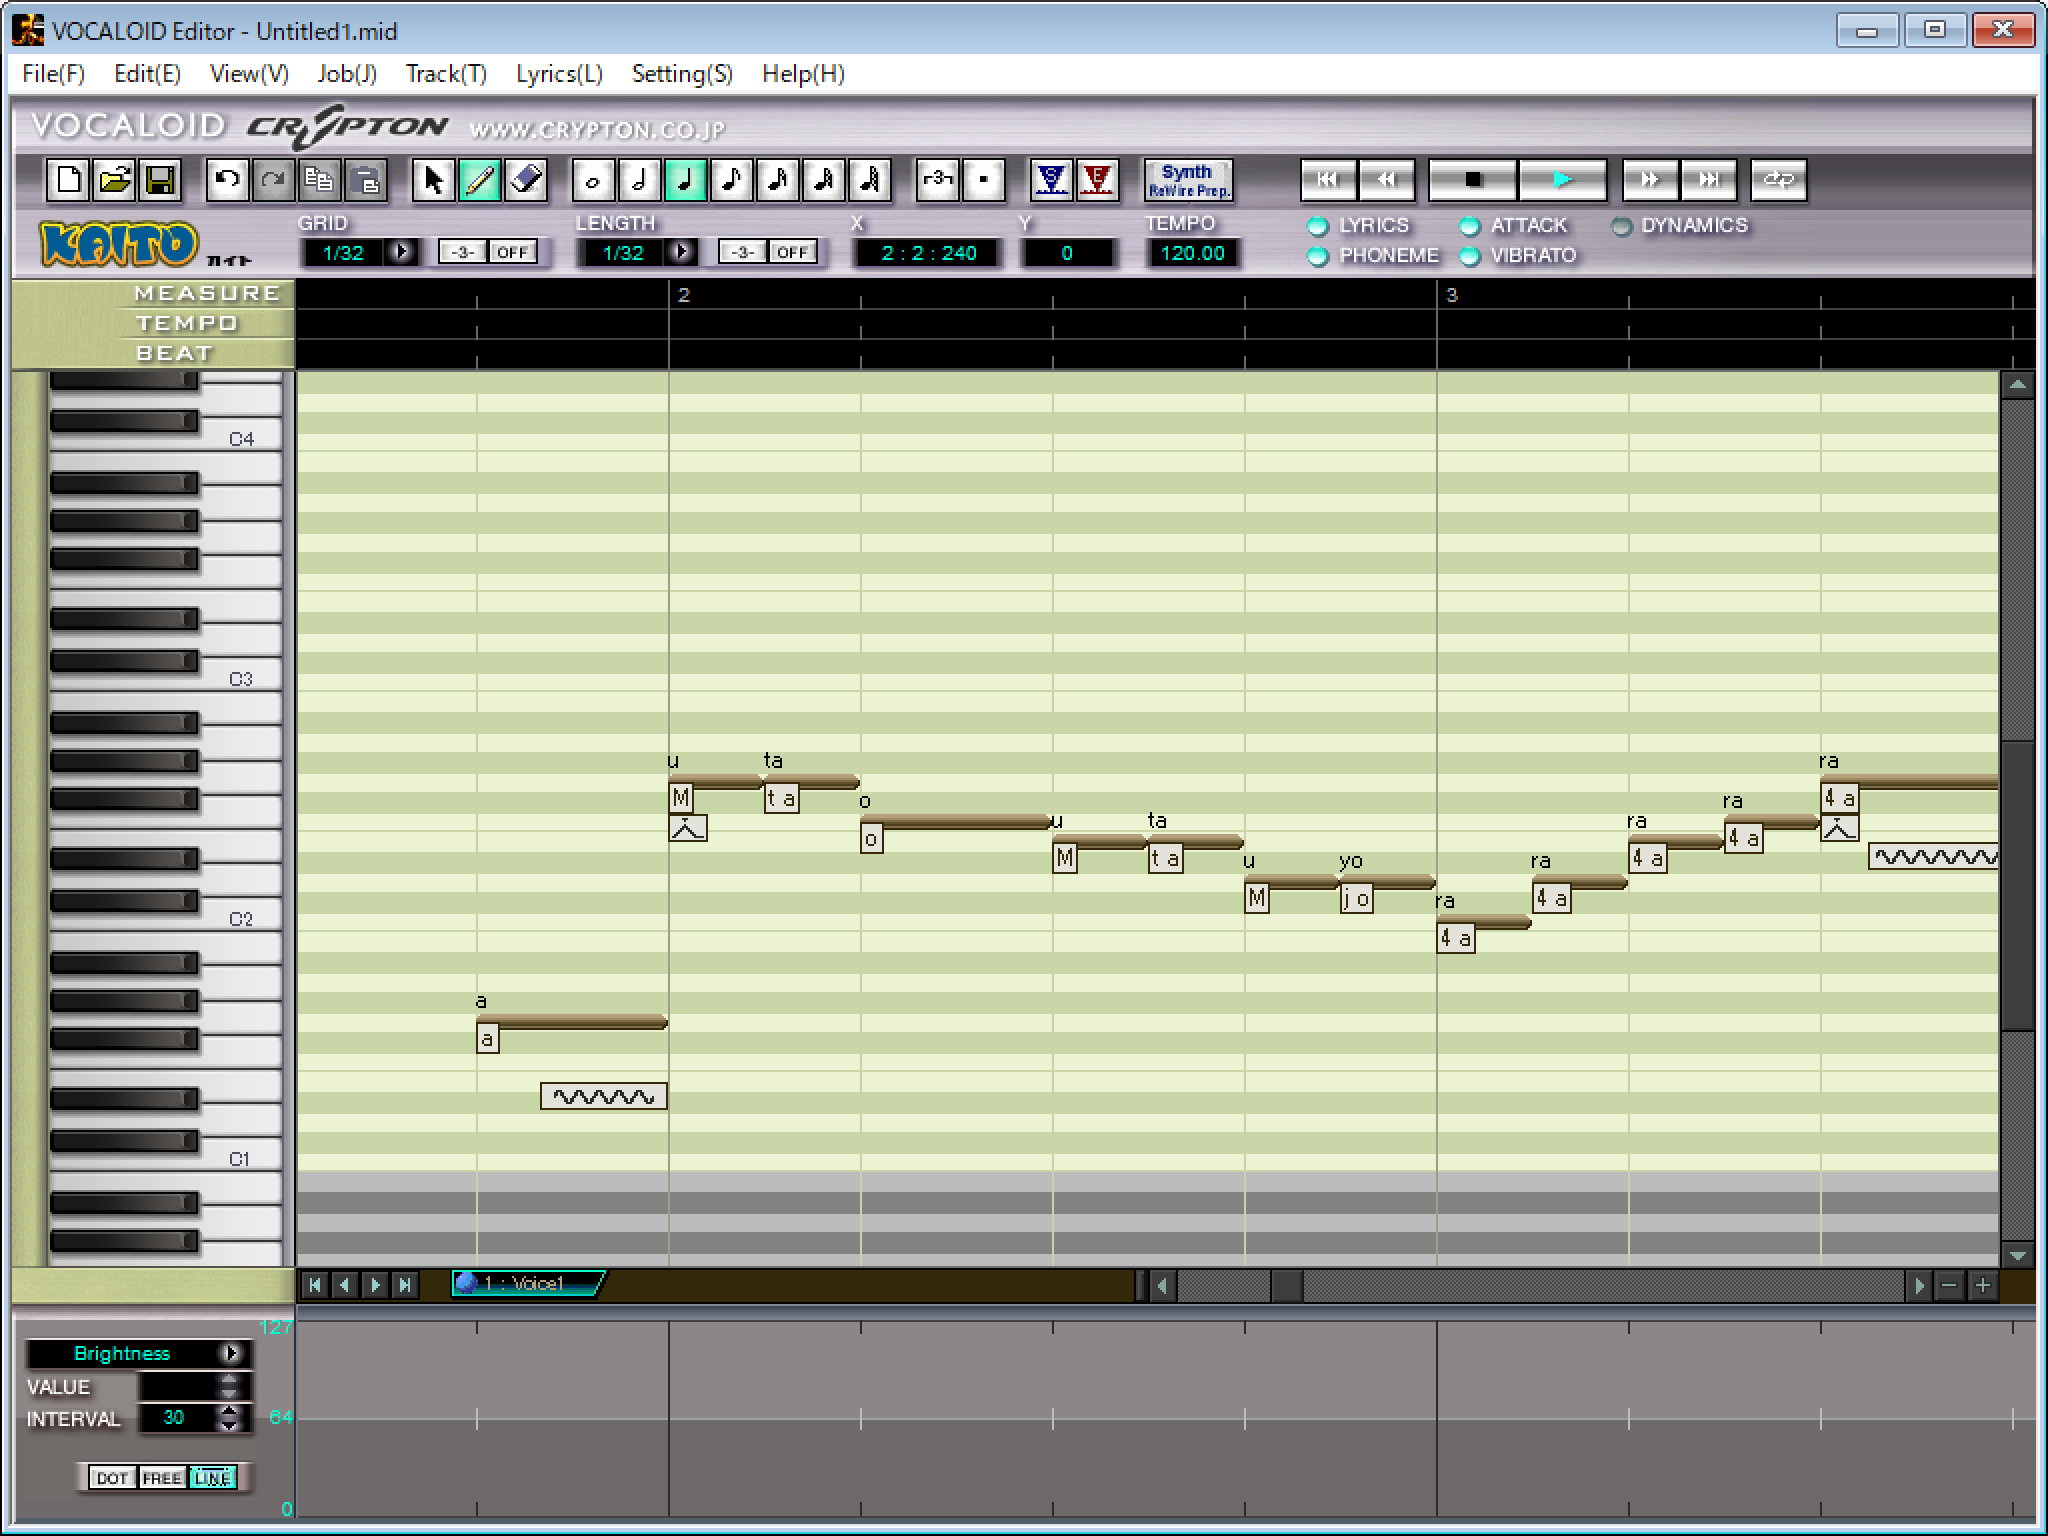Expand the GRID 1/32 dropdown arrow

(402, 252)
